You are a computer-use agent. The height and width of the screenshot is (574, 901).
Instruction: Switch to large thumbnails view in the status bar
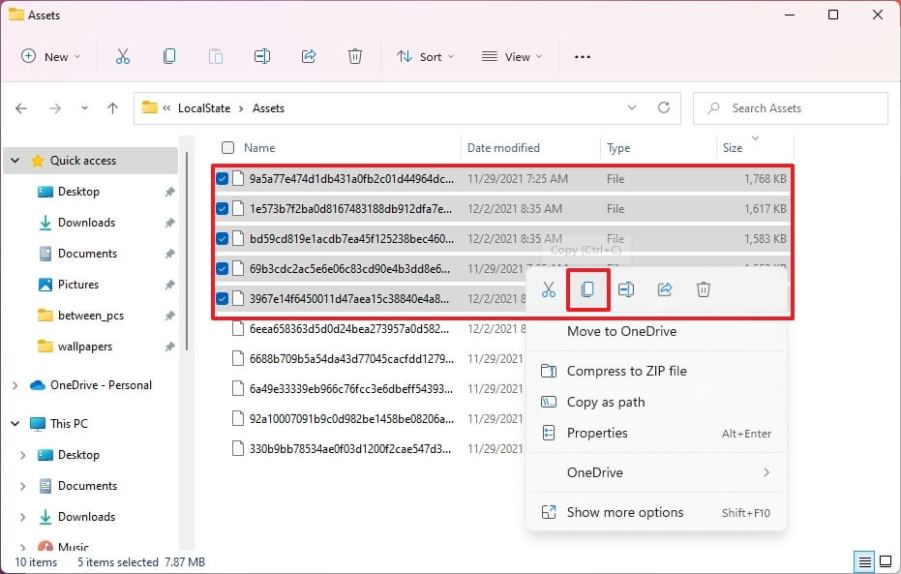click(886, 561)
